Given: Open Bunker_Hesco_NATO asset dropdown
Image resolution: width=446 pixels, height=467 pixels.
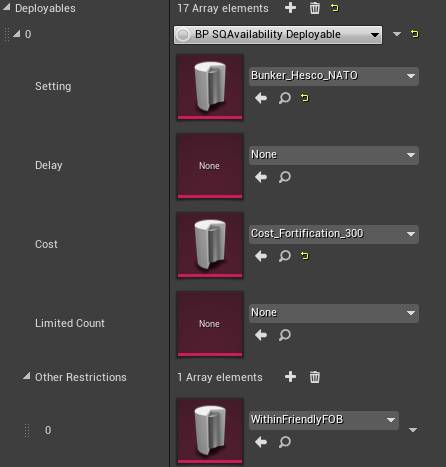Looking at the screenshot, I should (334, 76).
